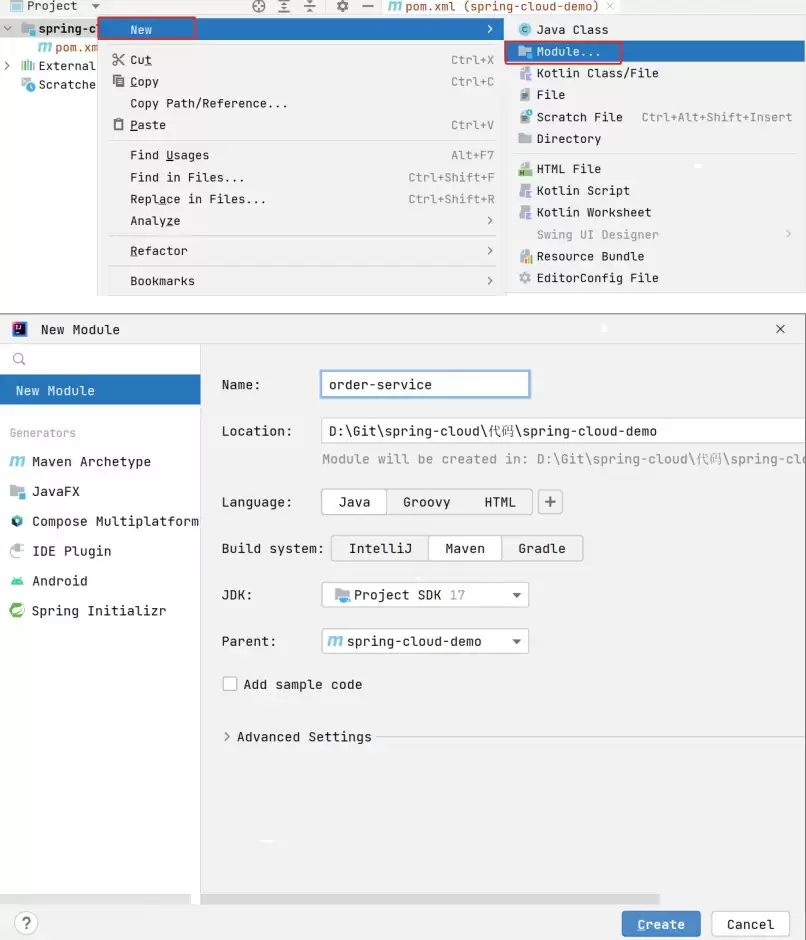Image resolution: width=806 pixels, height=940 pixels.
Task: Click the Kotlin Class/File icon
Action: tap(525, 73)
